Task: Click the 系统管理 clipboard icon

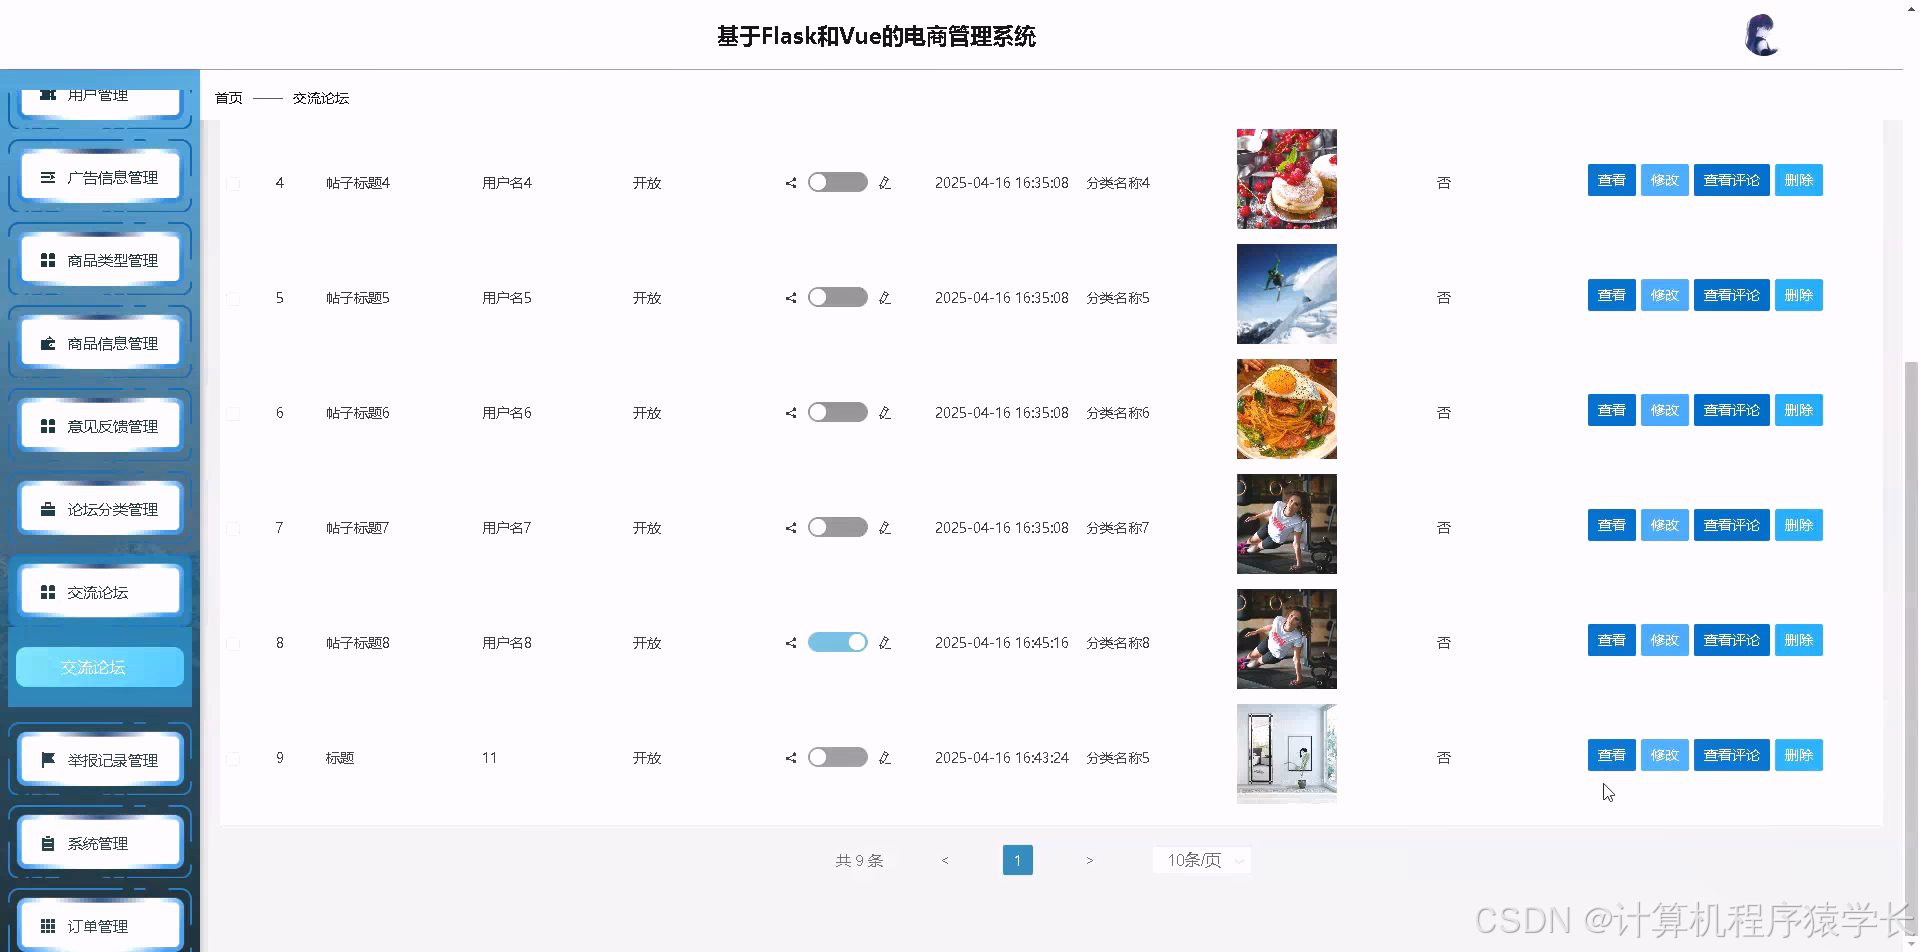Action: pyautogui.click(x=47, y=843)
